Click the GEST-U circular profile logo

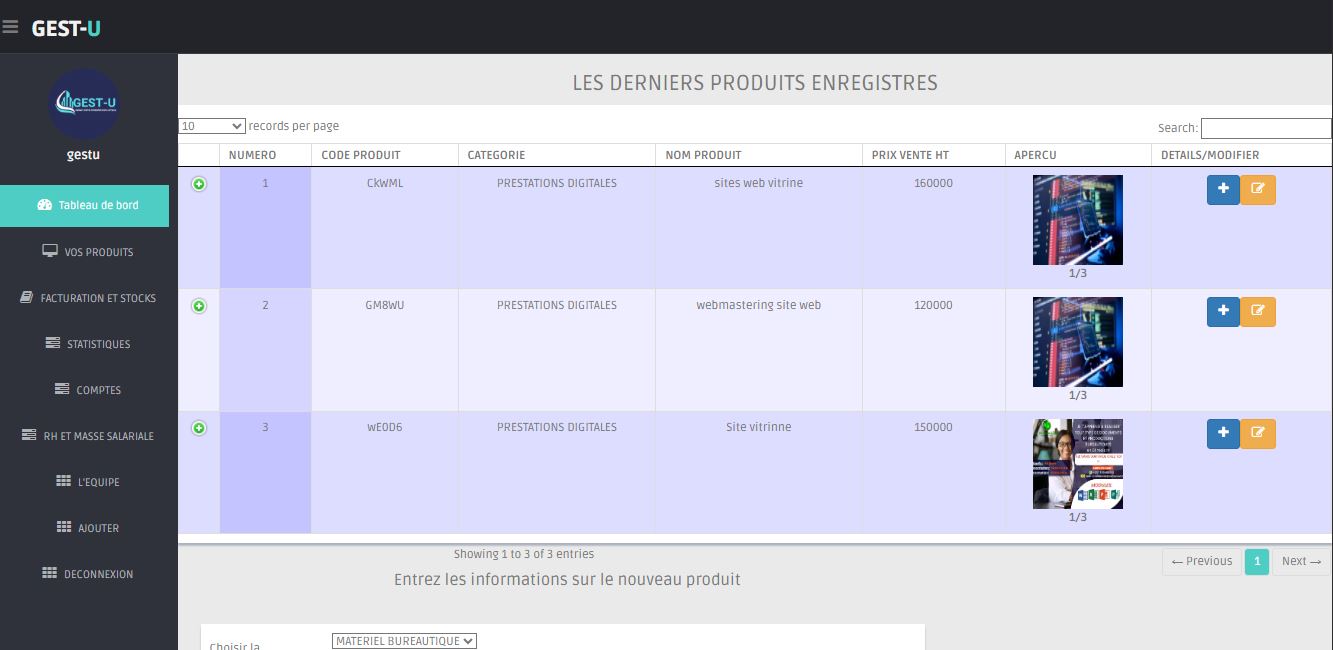click(84, 103)
